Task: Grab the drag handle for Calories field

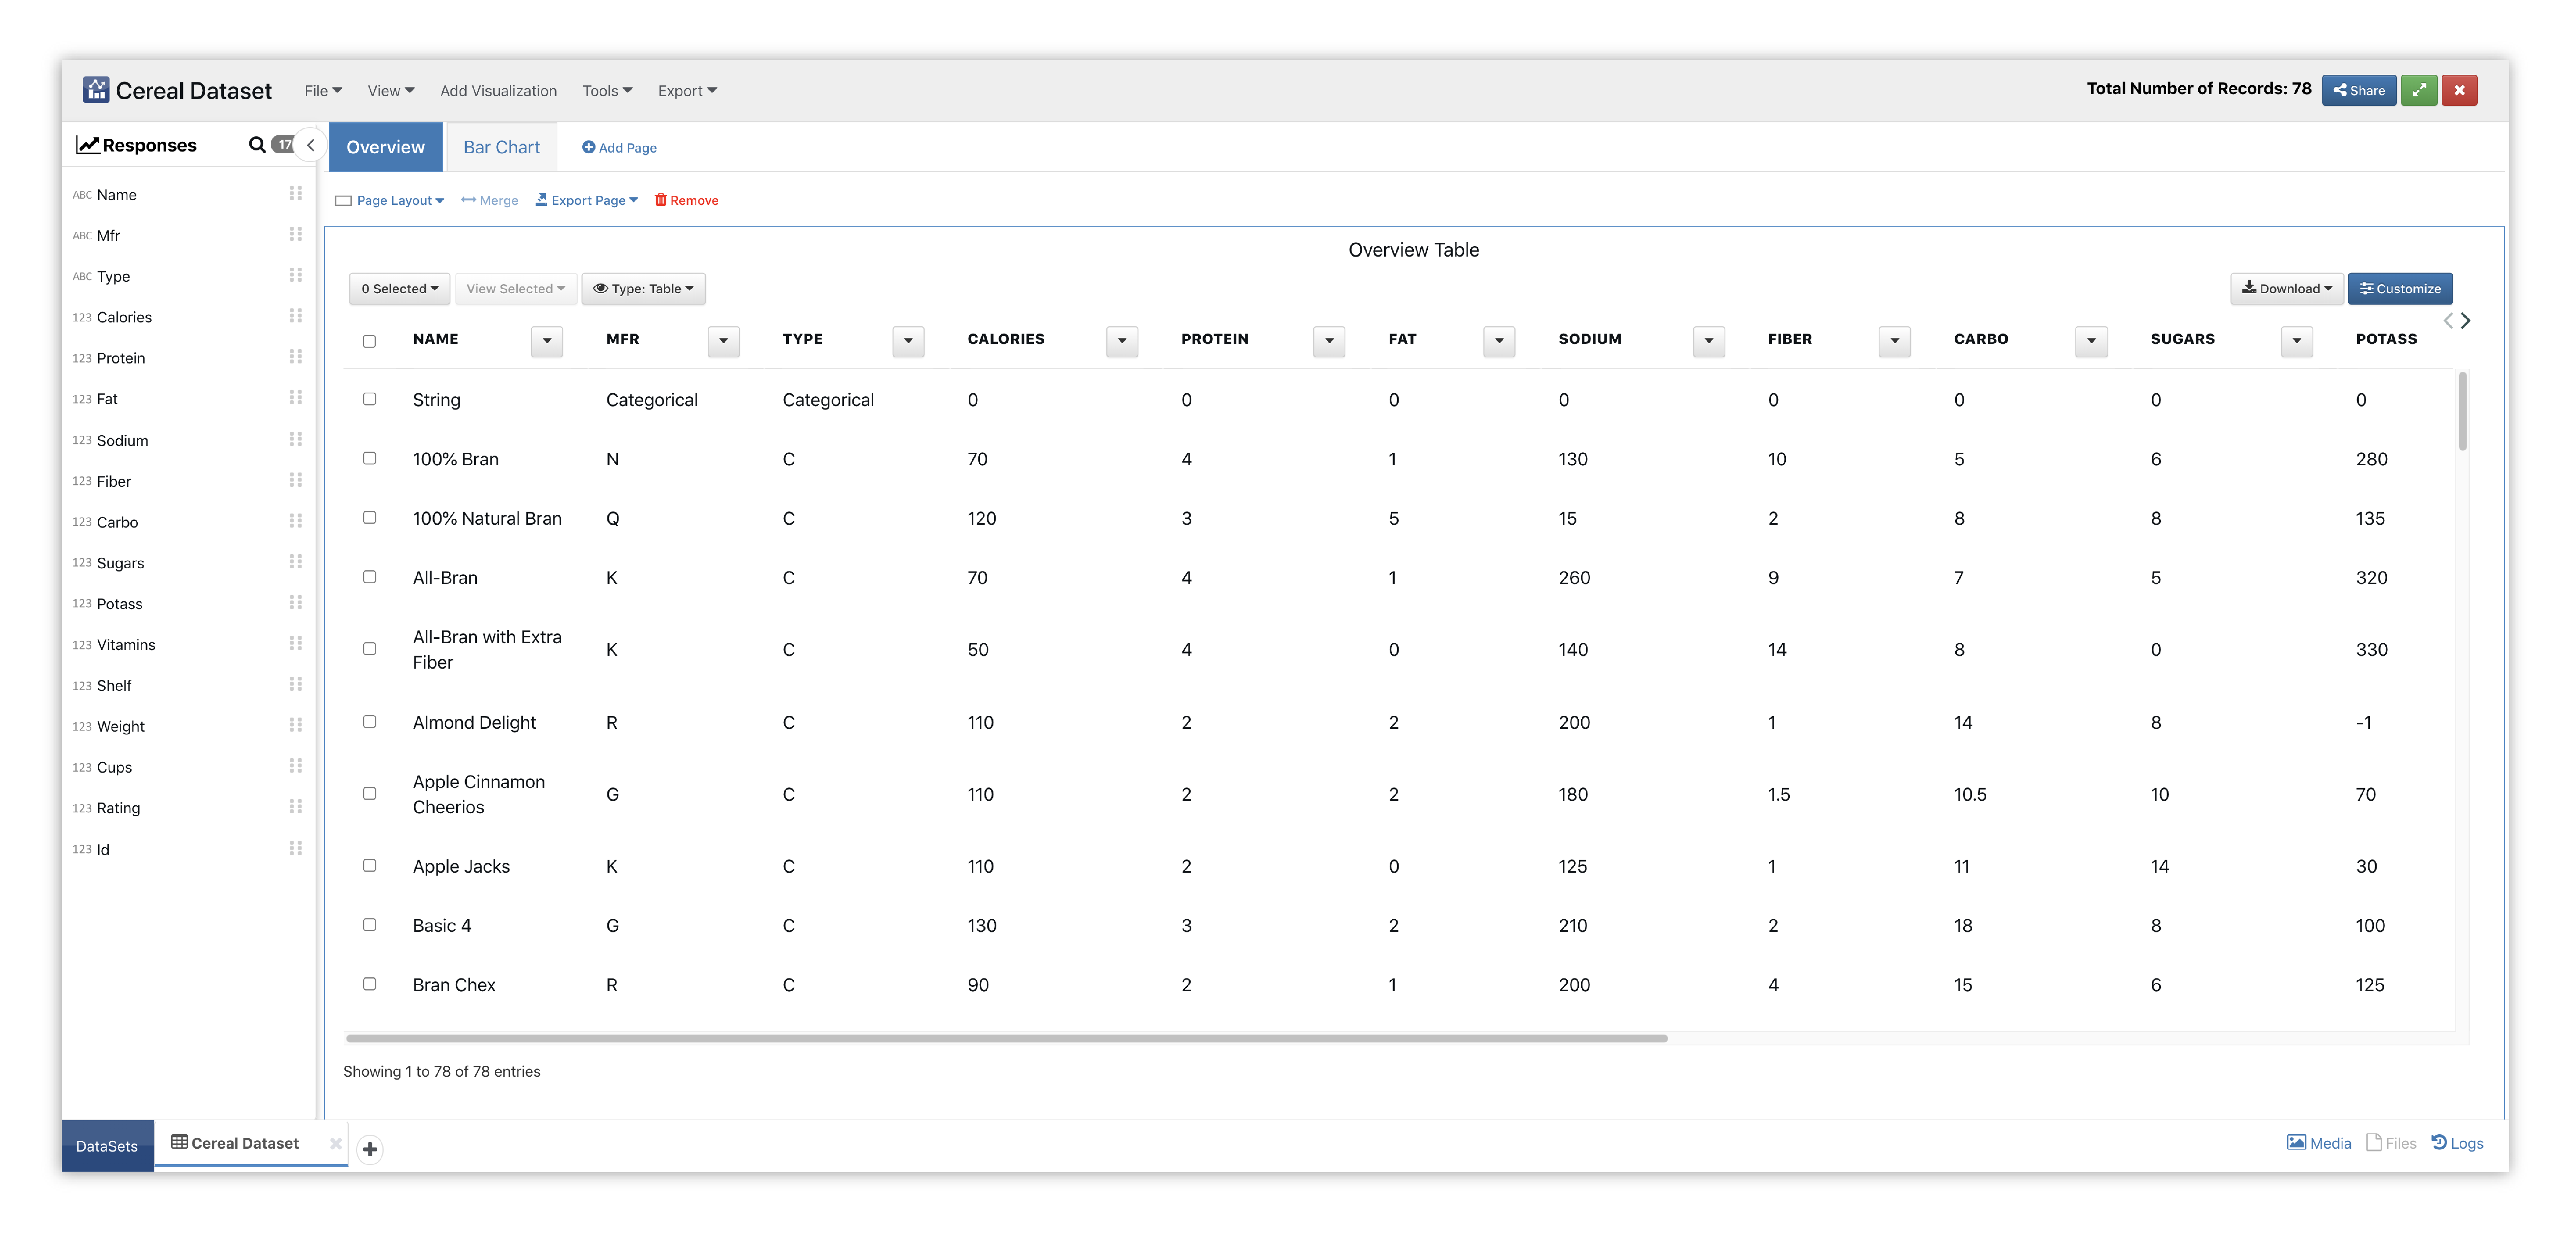Action: 296,316
